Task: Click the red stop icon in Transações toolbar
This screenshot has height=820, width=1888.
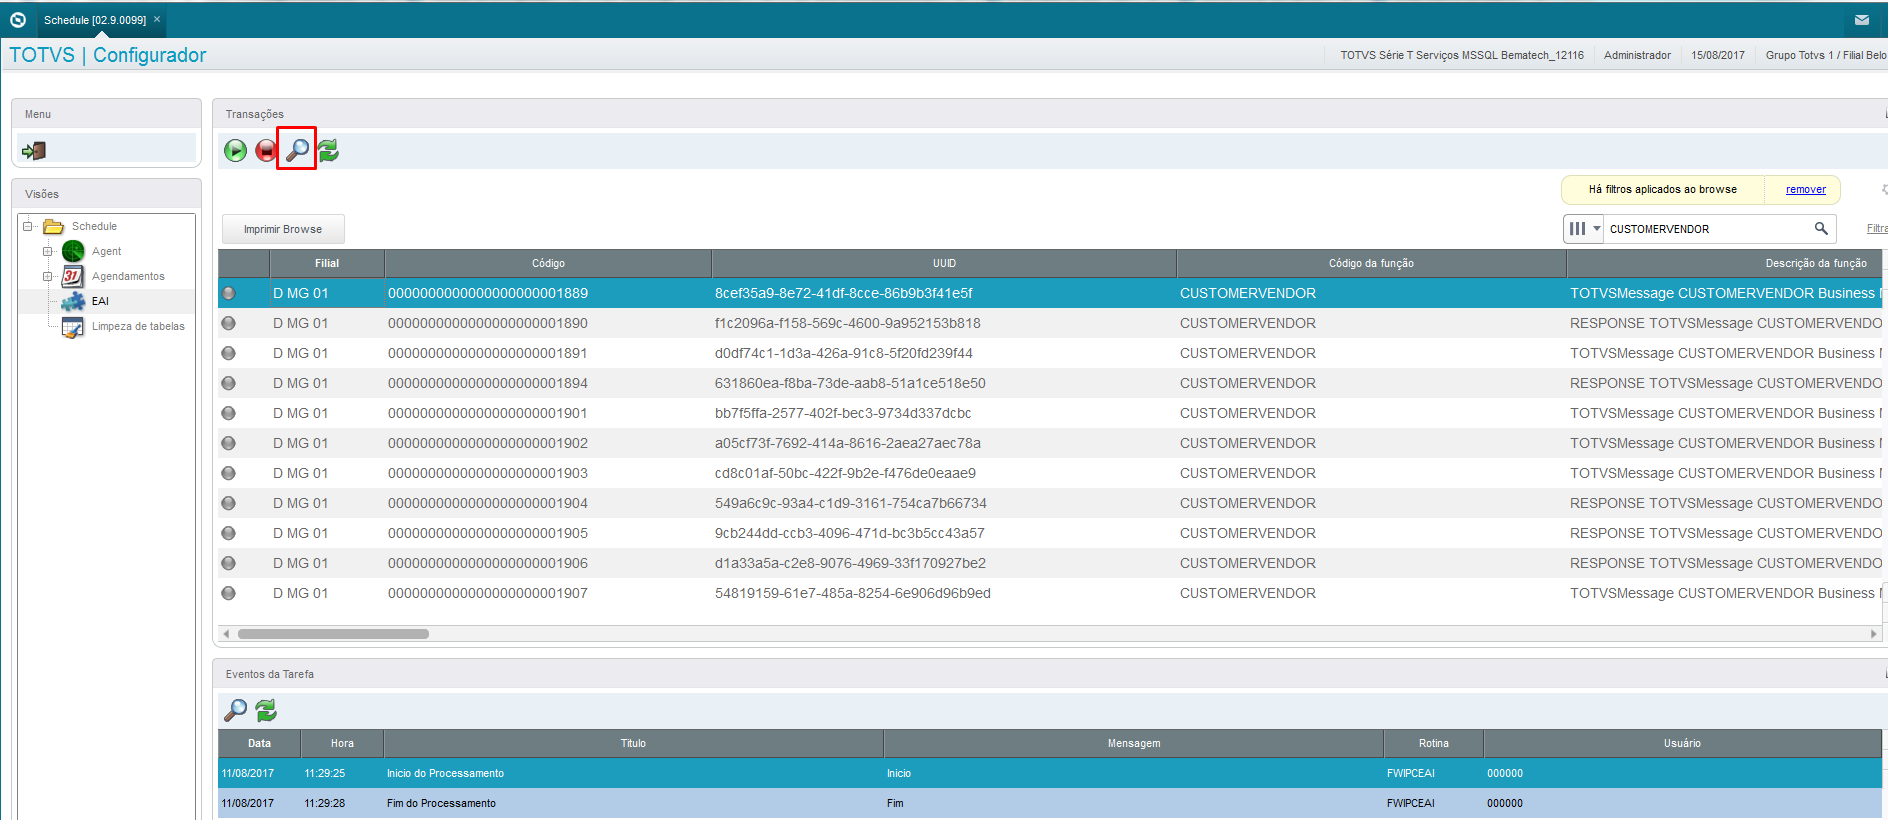Action: (x=265, y=150)
